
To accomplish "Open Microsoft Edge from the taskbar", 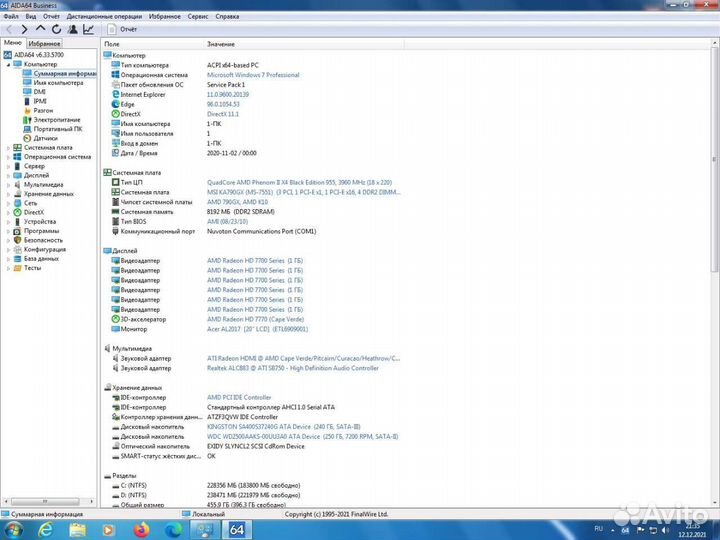I will [173, 530].
